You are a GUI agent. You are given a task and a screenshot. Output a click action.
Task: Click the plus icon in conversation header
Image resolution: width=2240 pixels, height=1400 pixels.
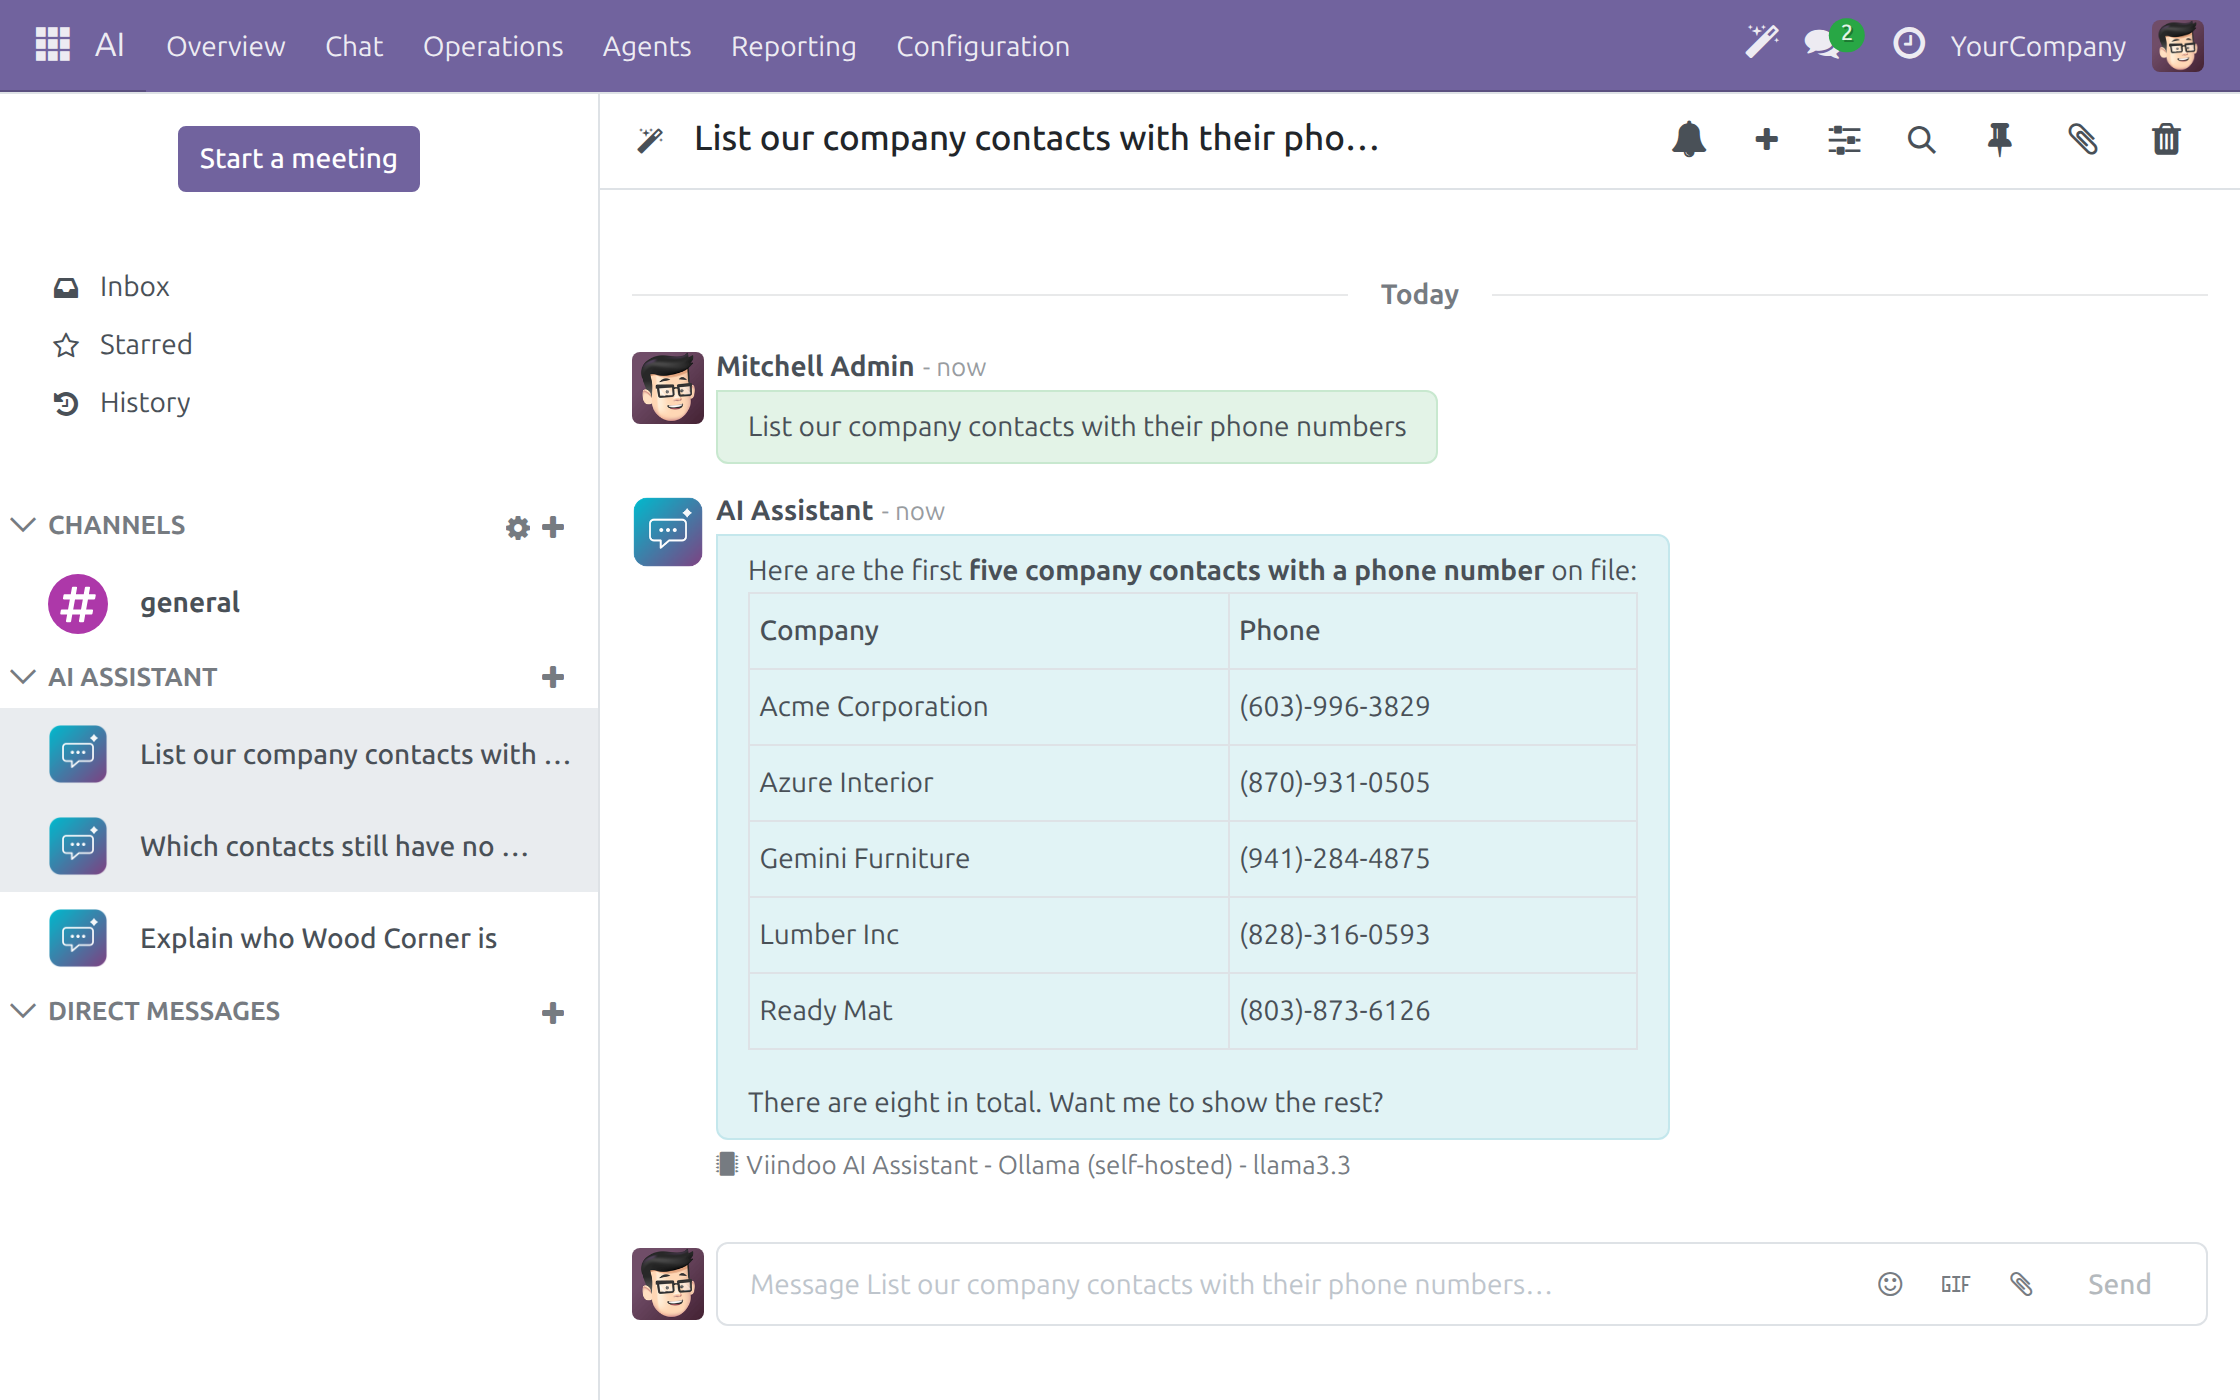[x=1767, y=139]
